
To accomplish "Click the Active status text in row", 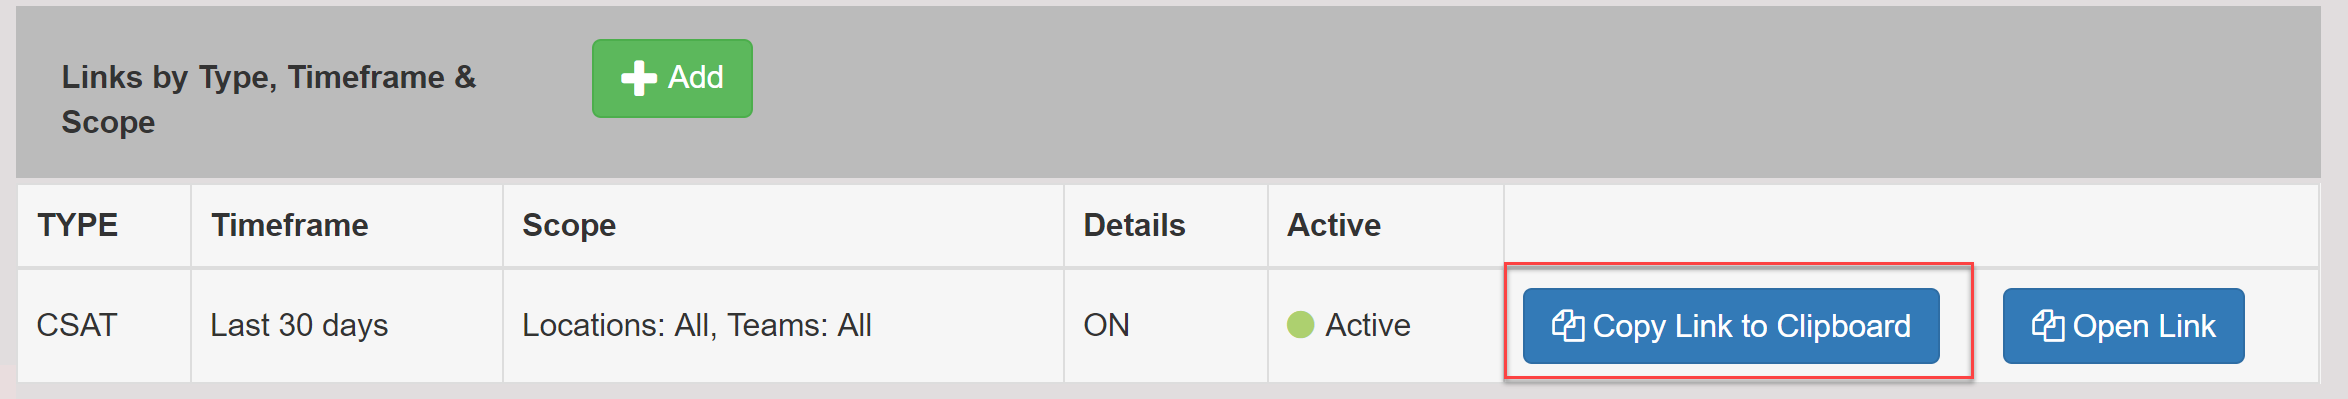I will [1367, 325].
